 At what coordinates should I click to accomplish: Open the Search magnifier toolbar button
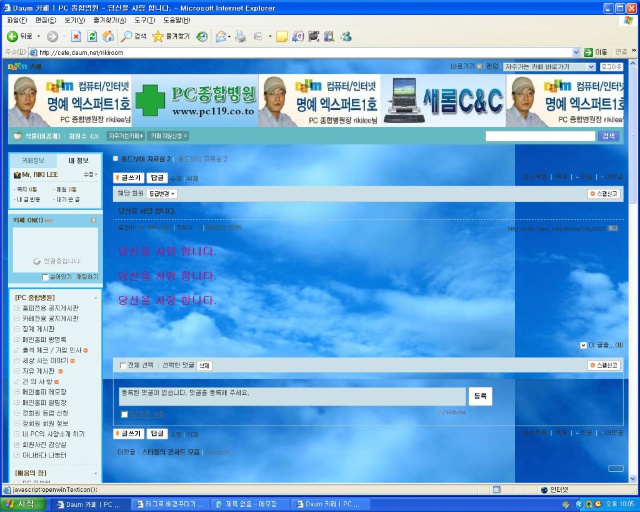pos(133,37)
